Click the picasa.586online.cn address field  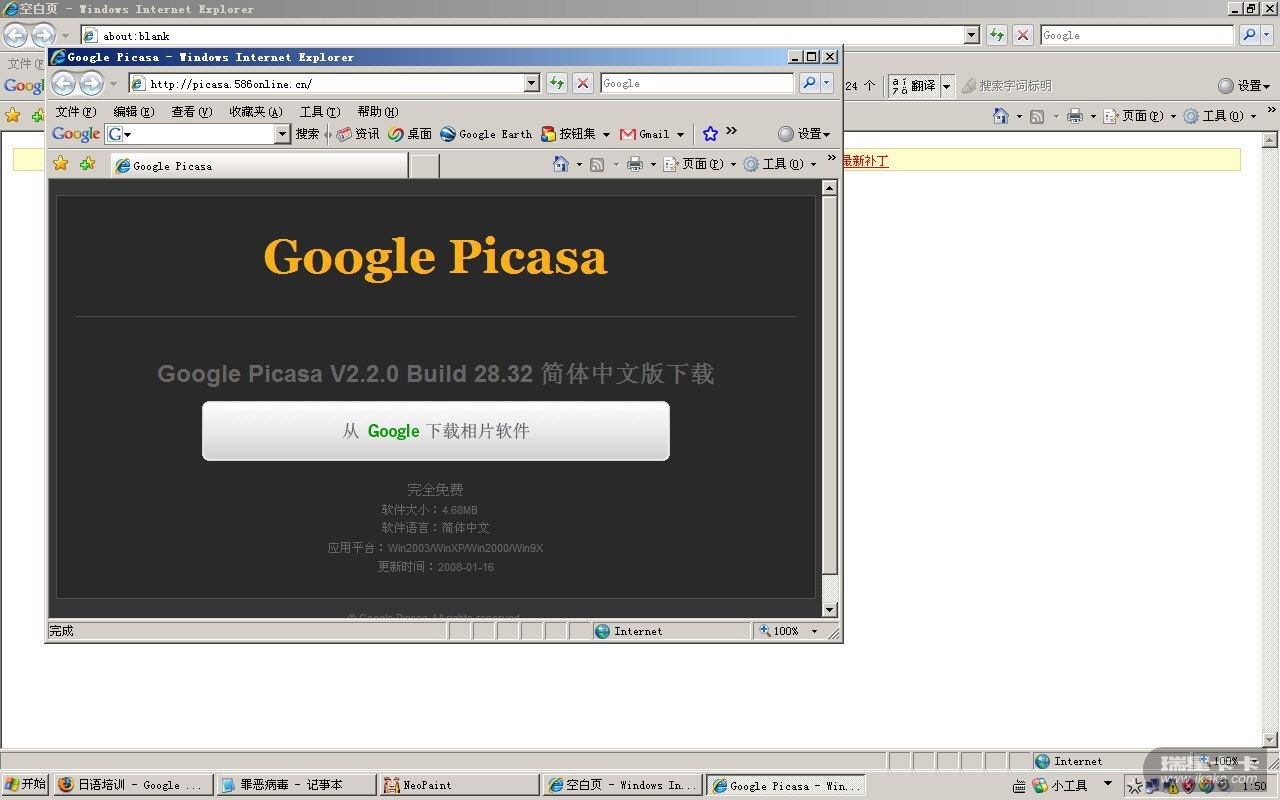point(327,84)
